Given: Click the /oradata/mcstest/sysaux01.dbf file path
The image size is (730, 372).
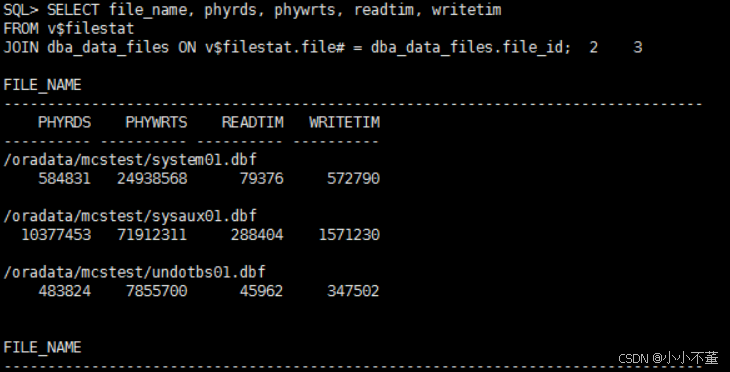Looking at the screenshot, I should click(x=130, y=216).
